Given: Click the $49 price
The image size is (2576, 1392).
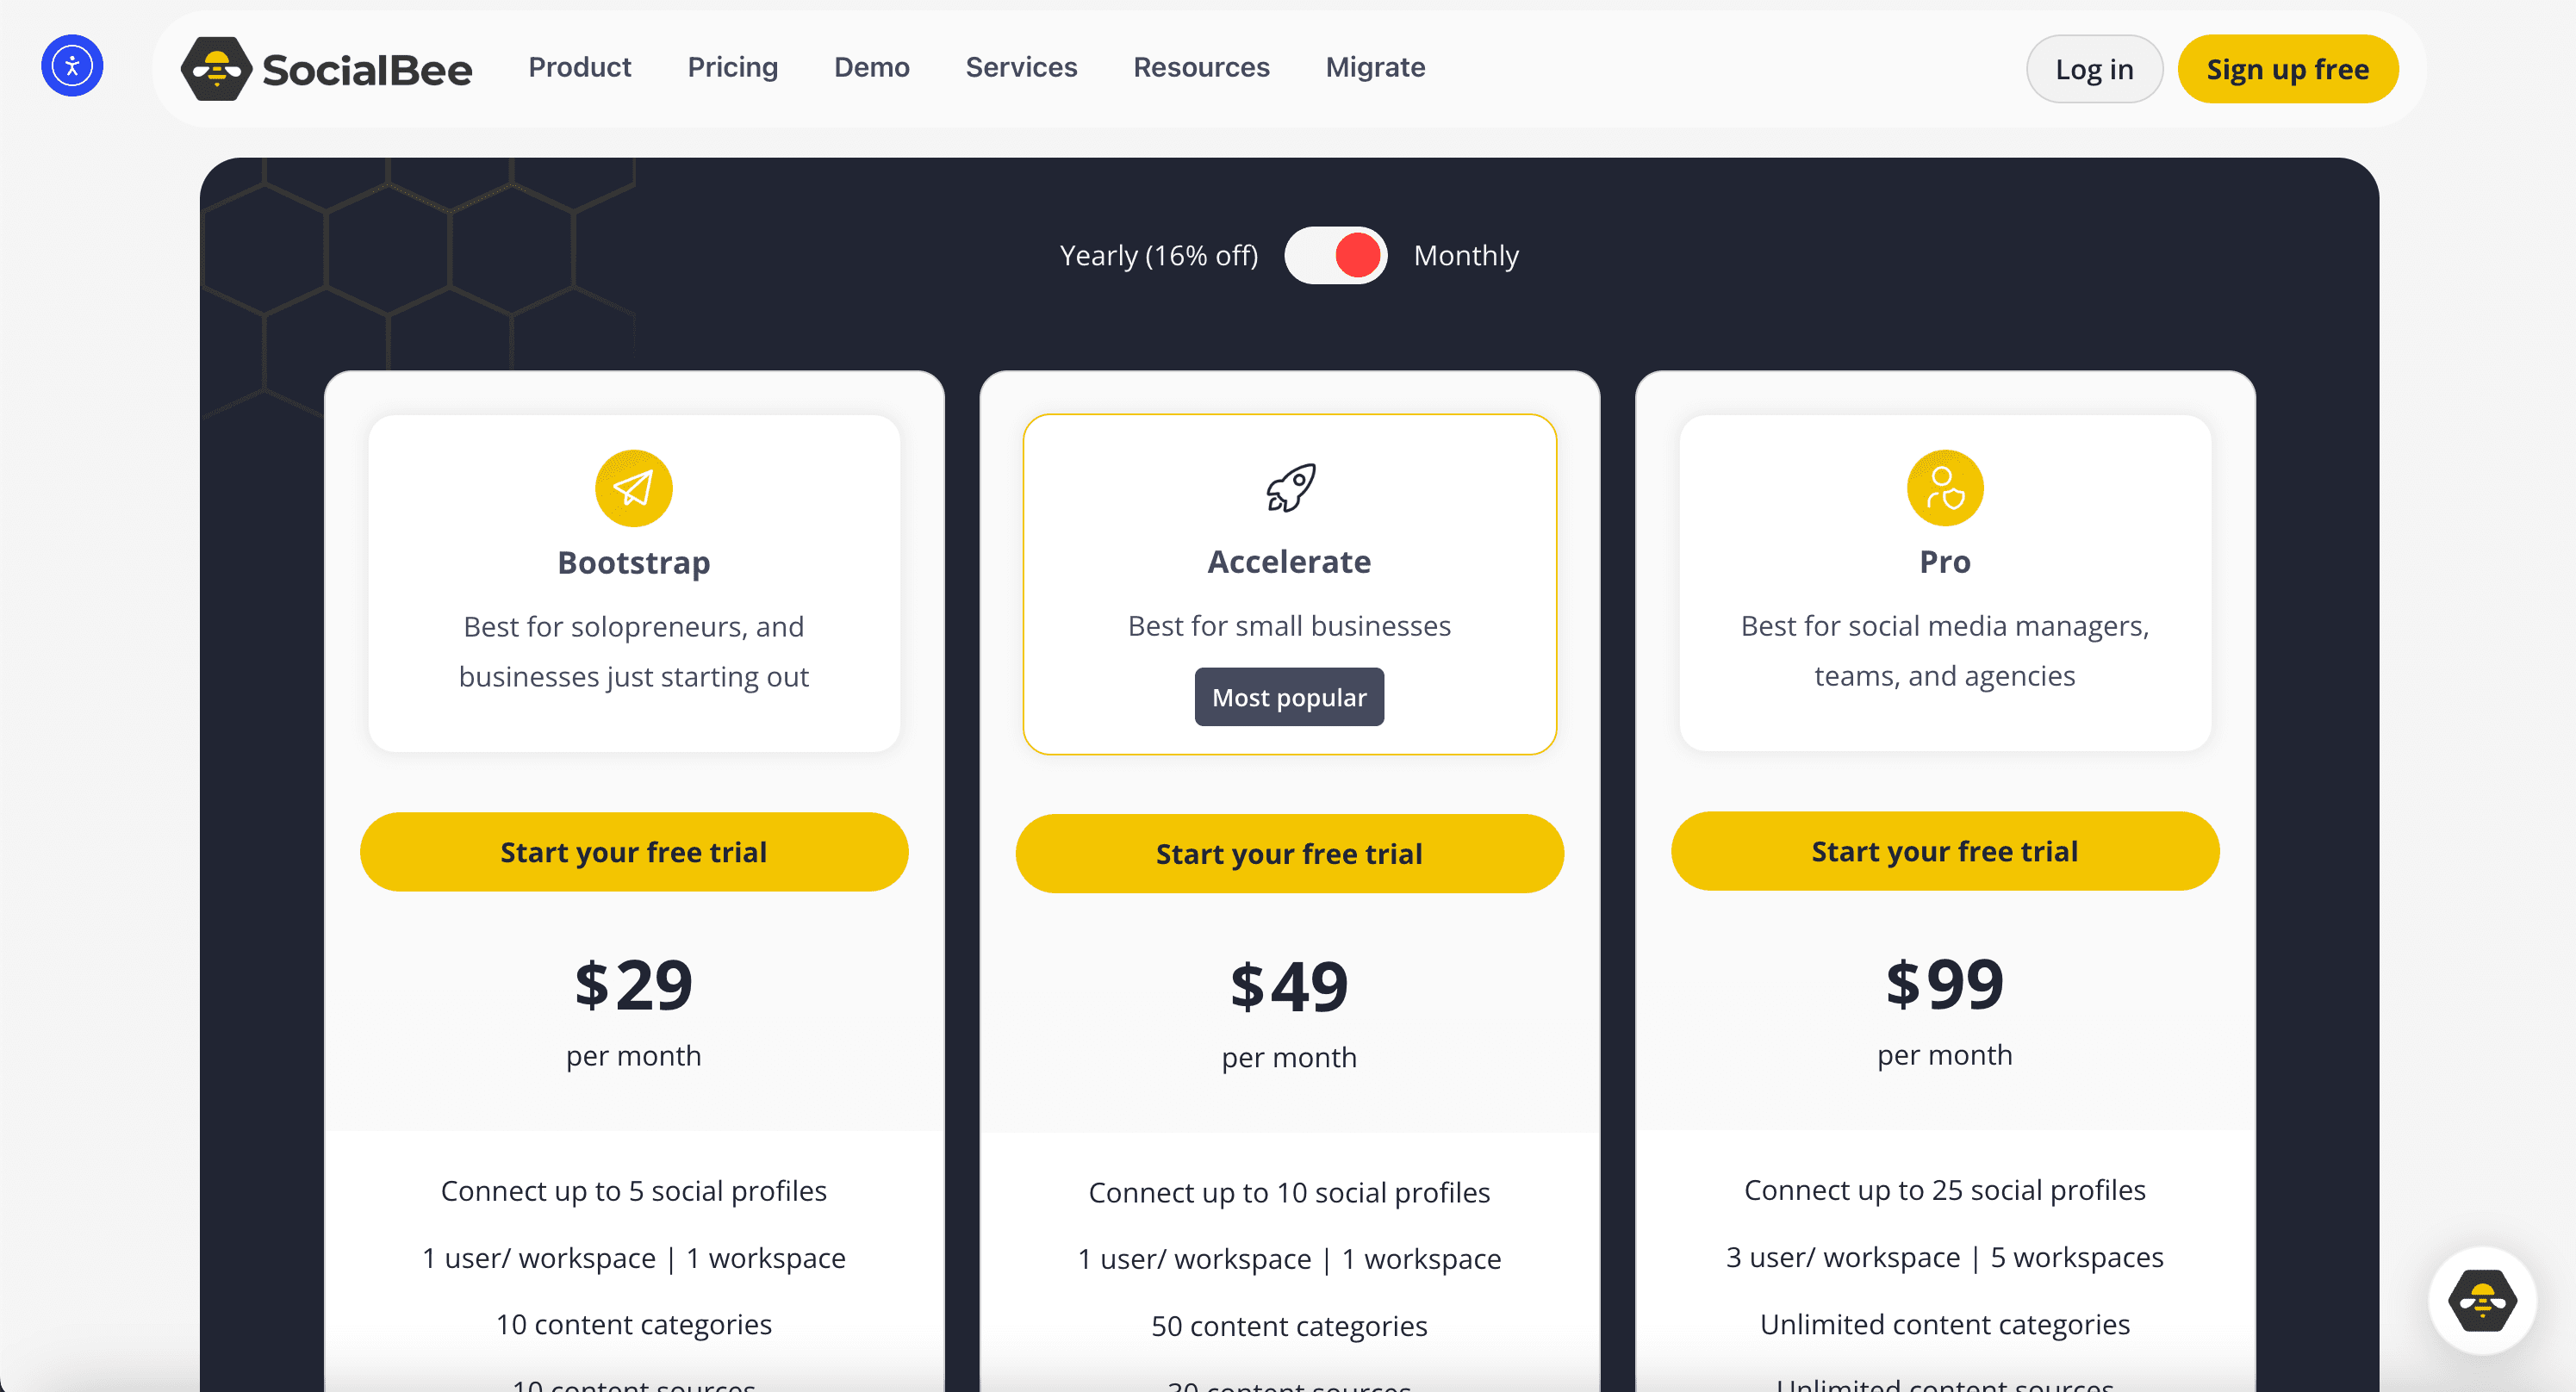Looking at the screenshot, I should pyautogui.click(x=1290, y=986).
